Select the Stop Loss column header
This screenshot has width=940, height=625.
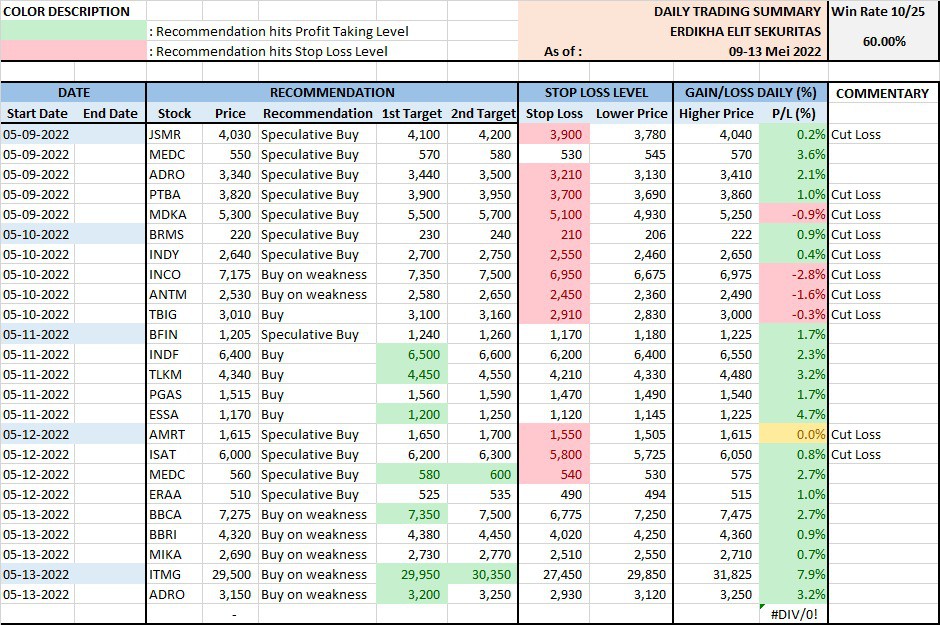pyautogui.click(x=554, y=114)
